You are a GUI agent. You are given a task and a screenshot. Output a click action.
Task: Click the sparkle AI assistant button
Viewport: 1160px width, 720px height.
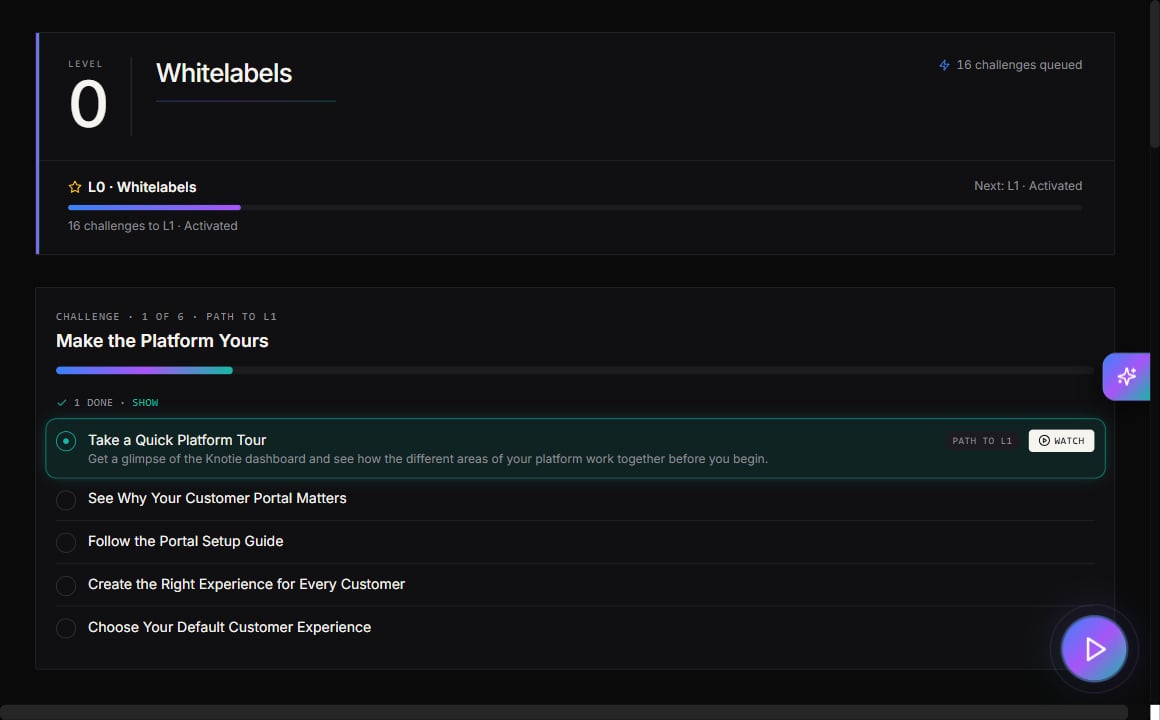pos(1126,377)
